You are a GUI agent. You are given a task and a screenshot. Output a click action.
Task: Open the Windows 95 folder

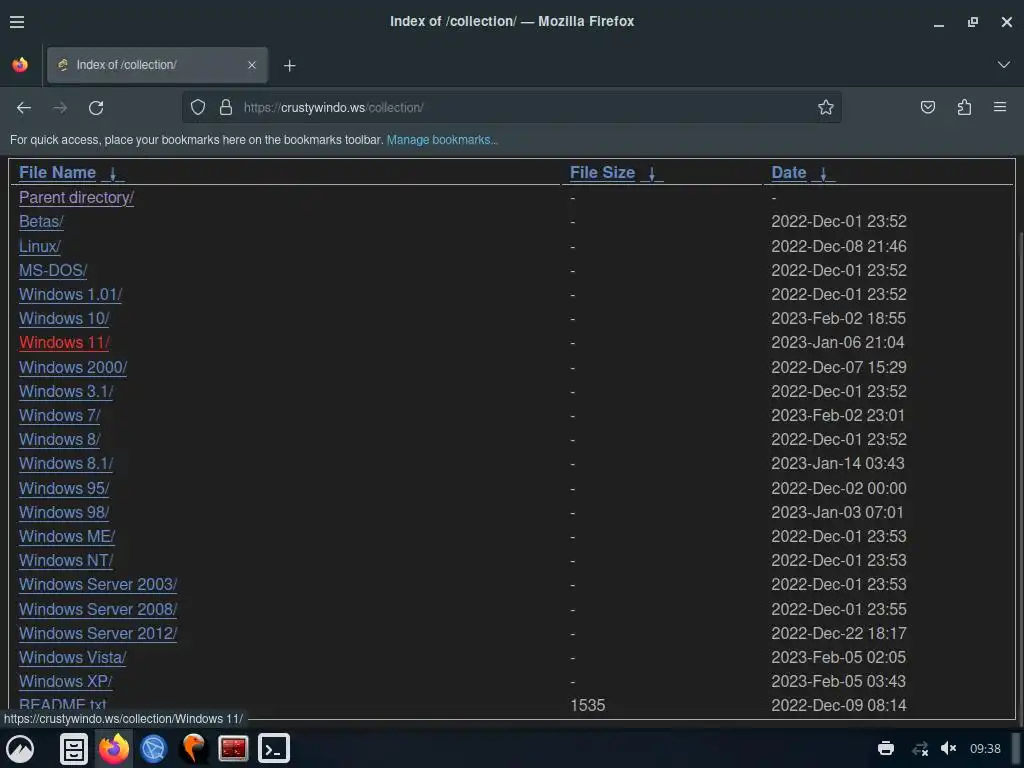tap(64, 488)
